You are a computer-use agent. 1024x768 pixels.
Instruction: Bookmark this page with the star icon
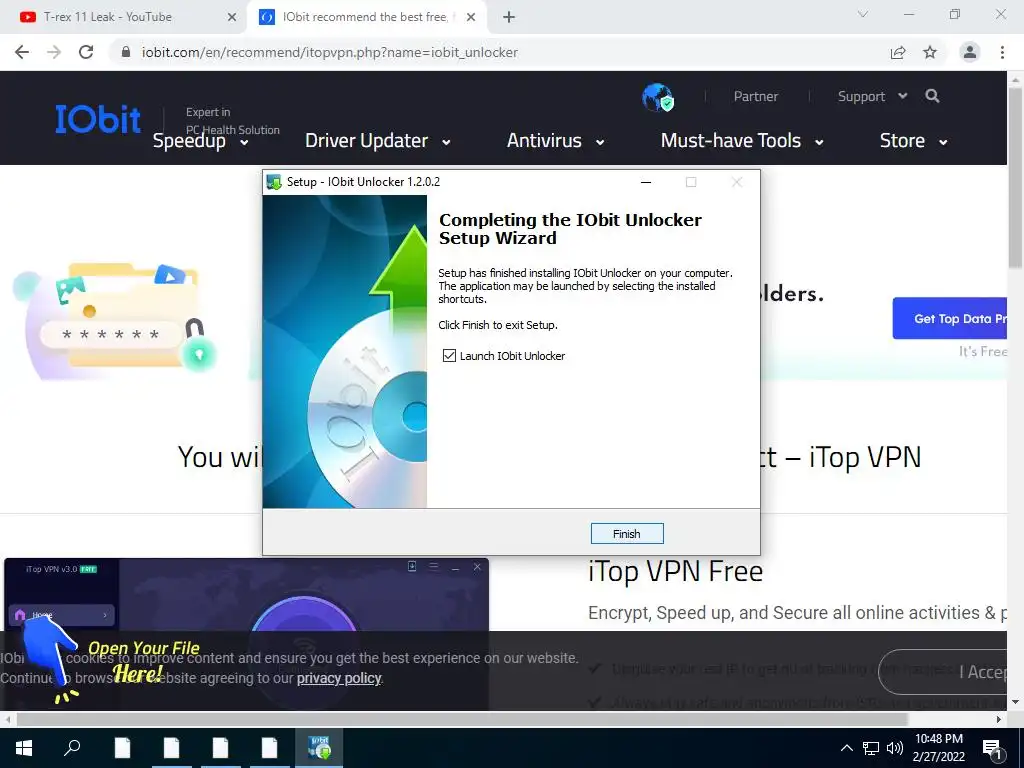click(x=930, y=52)
